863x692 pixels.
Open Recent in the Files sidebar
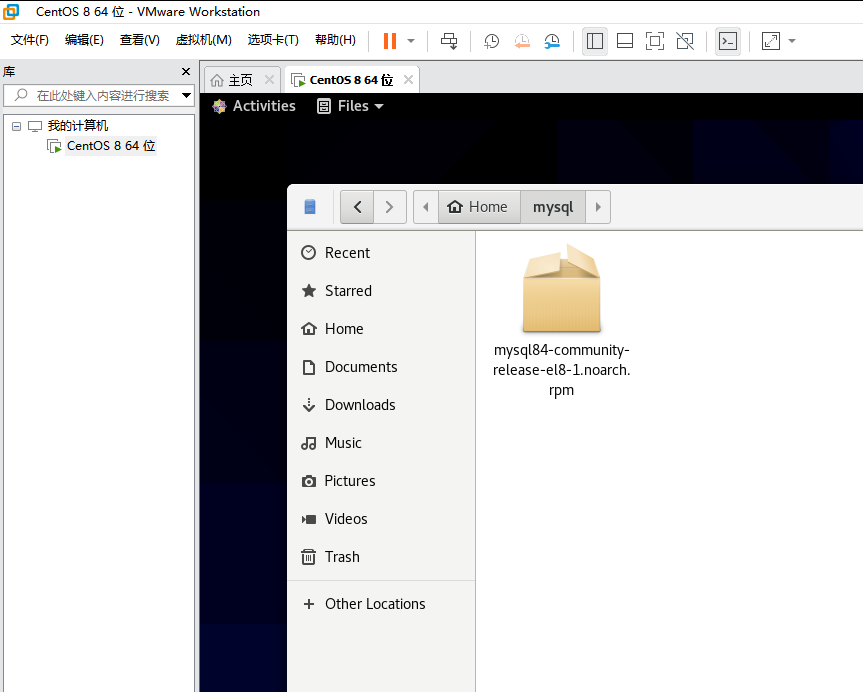381,253
